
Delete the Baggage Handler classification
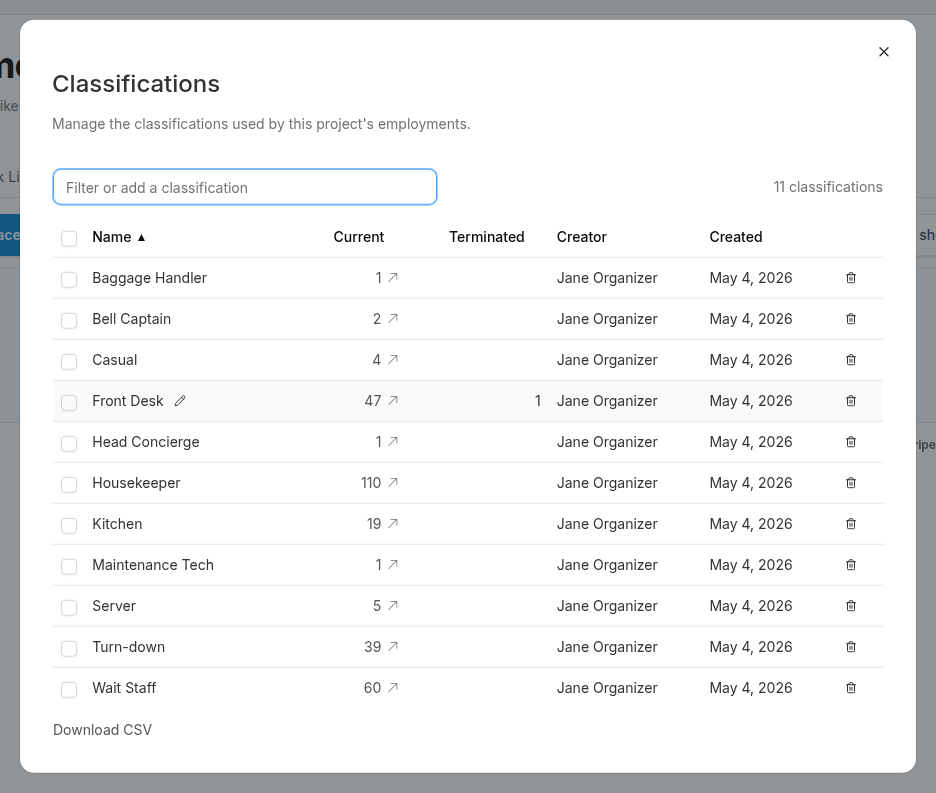851,278
